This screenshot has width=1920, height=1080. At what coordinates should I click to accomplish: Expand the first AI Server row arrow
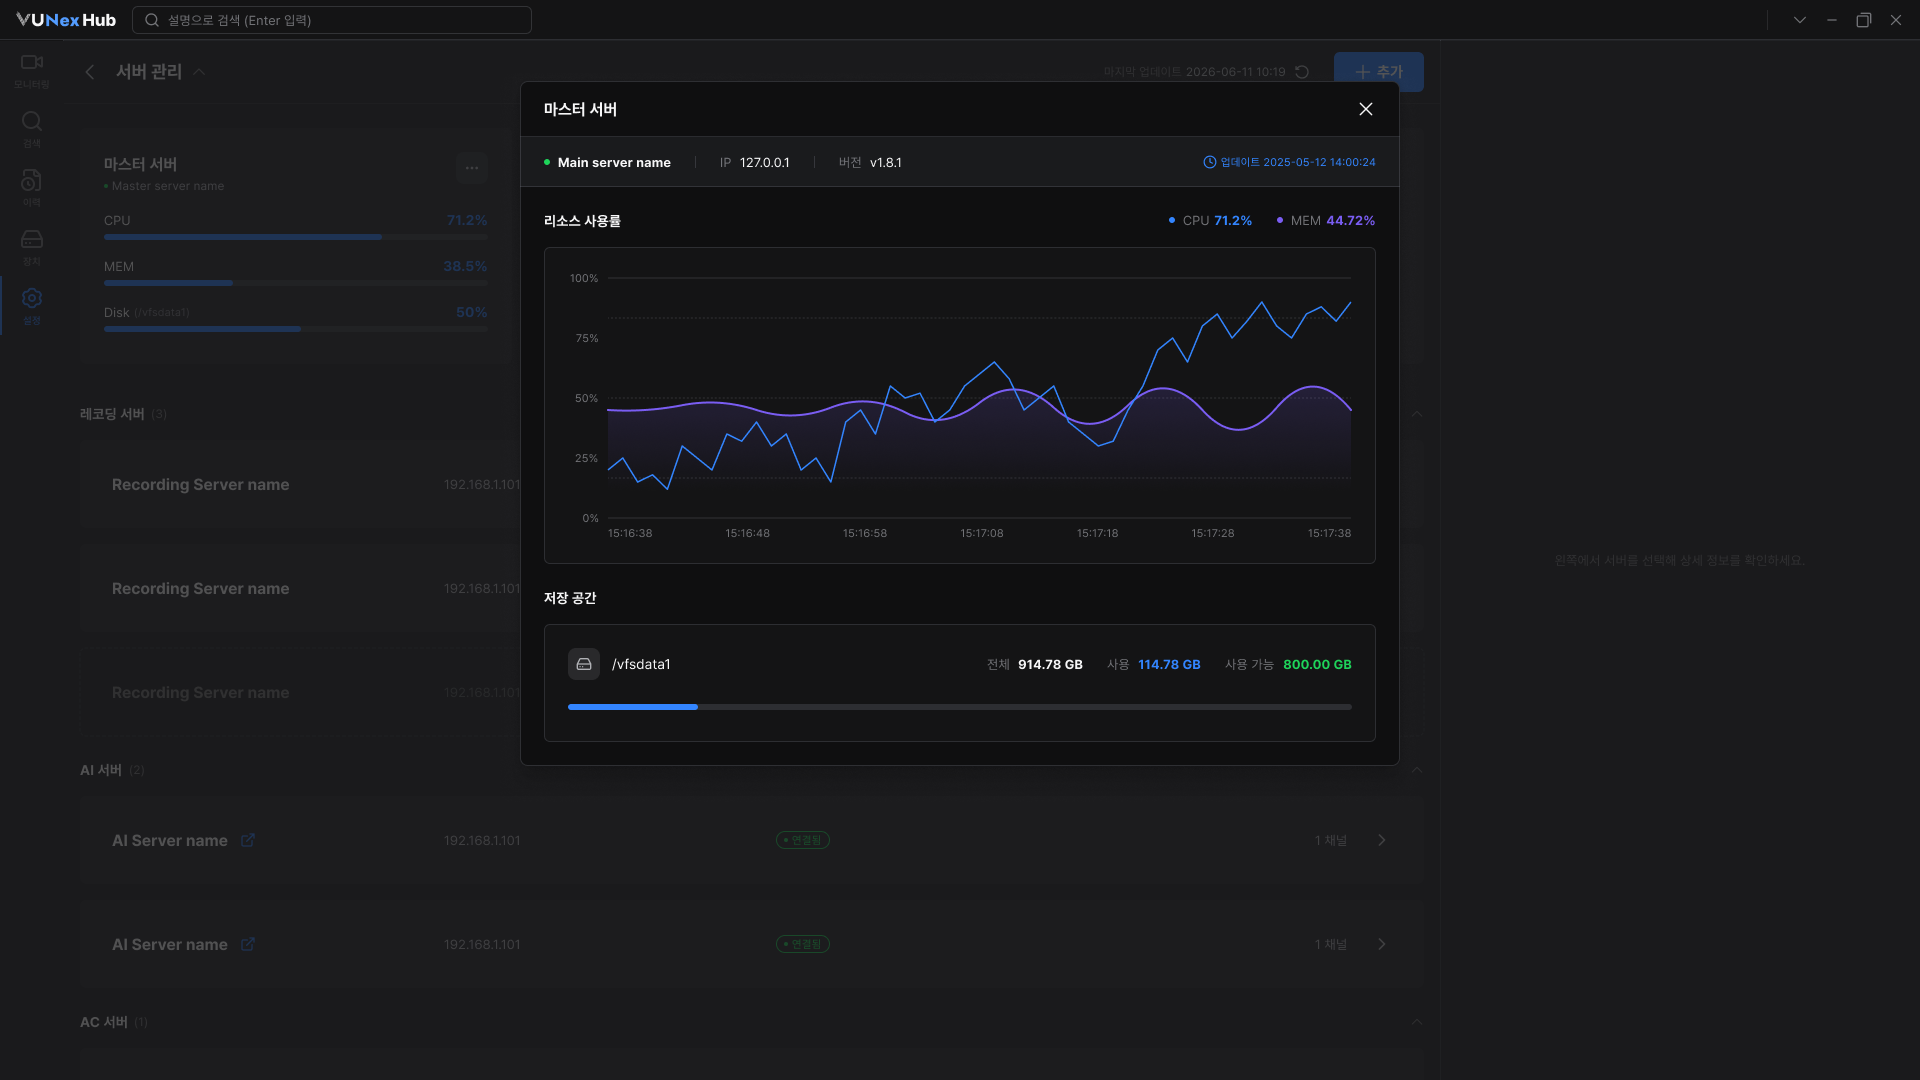pyautogui.click(x=1382, y=840)
